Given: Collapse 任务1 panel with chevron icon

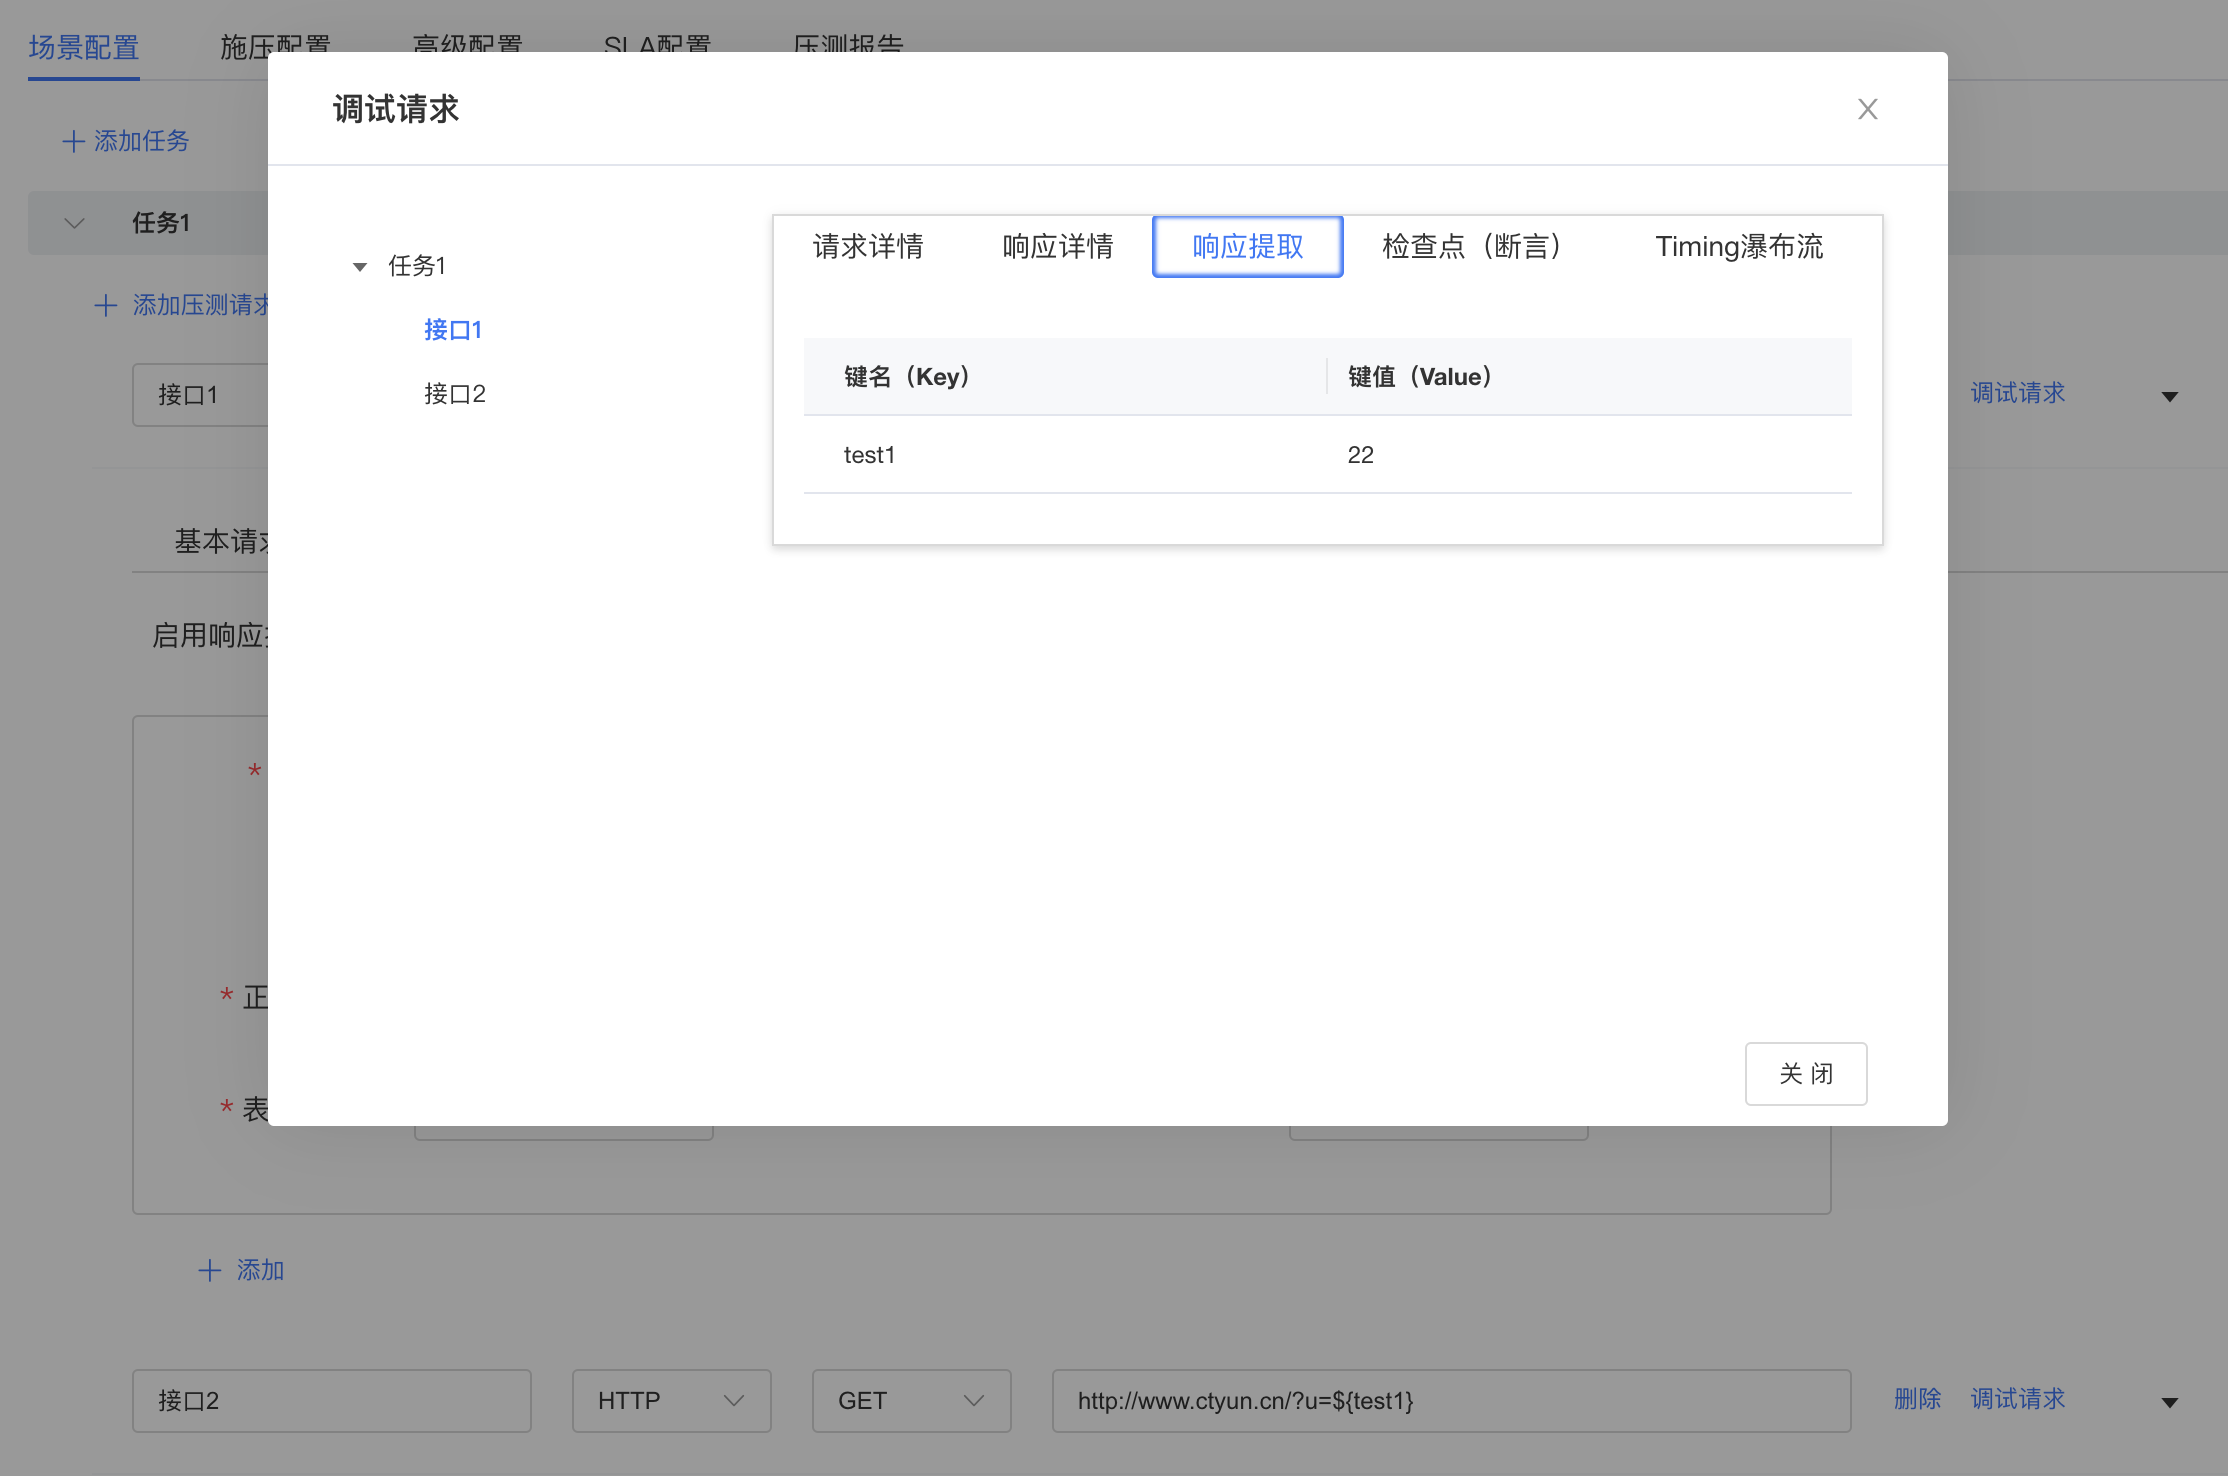Looking at the screenshot, I should coord(74,223).
